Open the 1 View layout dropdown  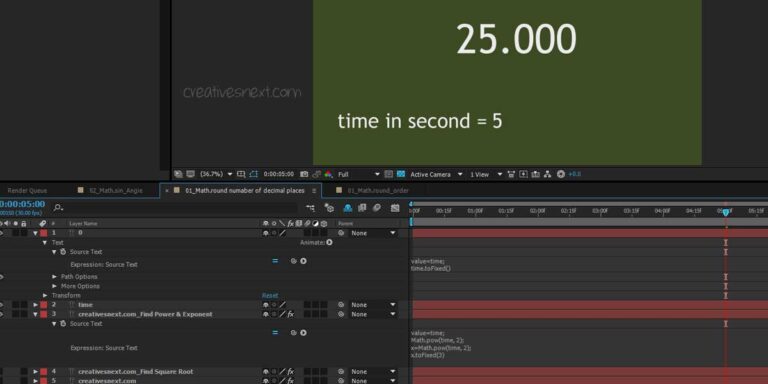pos(486,174)
